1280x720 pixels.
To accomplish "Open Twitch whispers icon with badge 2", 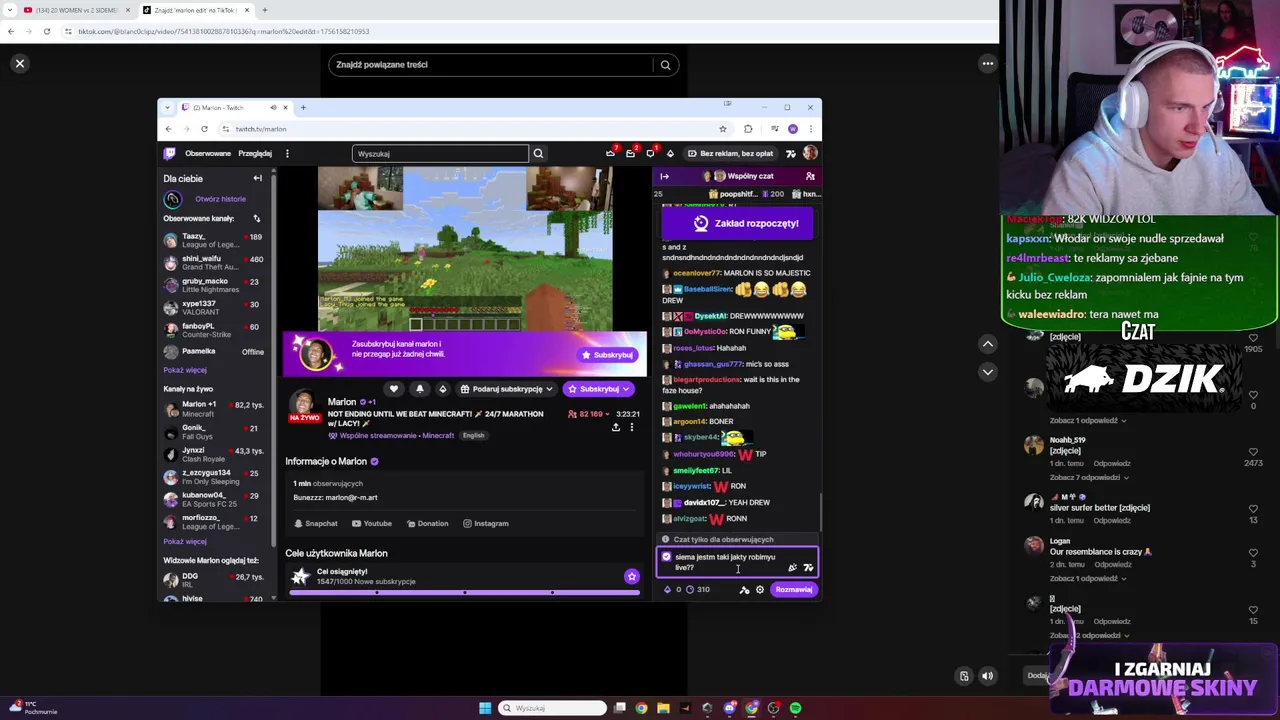I will pos(630,153).
